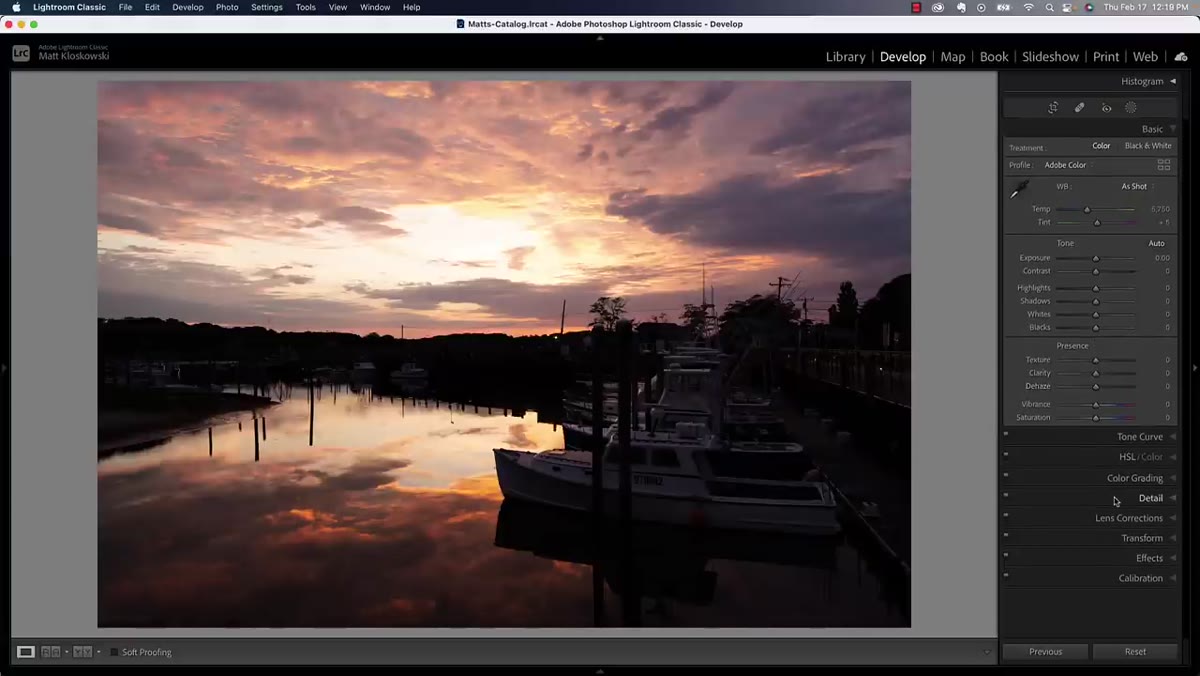Screen dimensions: 1200x676
Task: Pick the White Balance Selector eyedropper
Action: coord(1019,189)
